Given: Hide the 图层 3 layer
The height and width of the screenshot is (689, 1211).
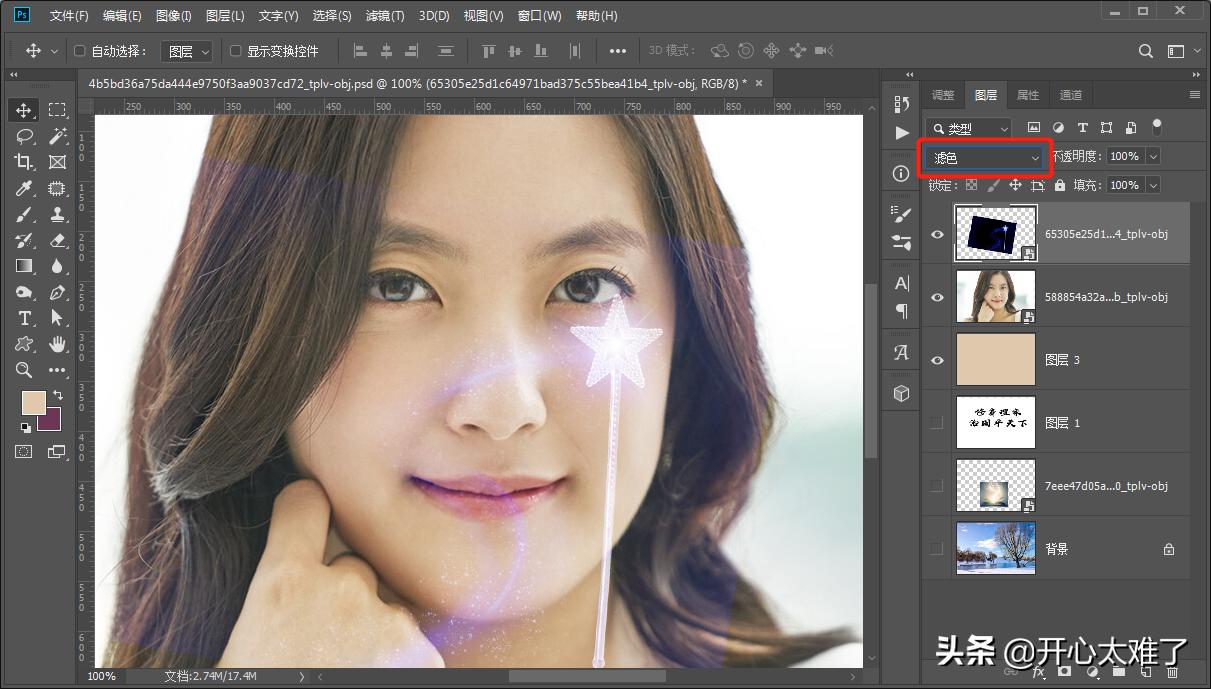Looking at the screenshot, I should [937, 360].
